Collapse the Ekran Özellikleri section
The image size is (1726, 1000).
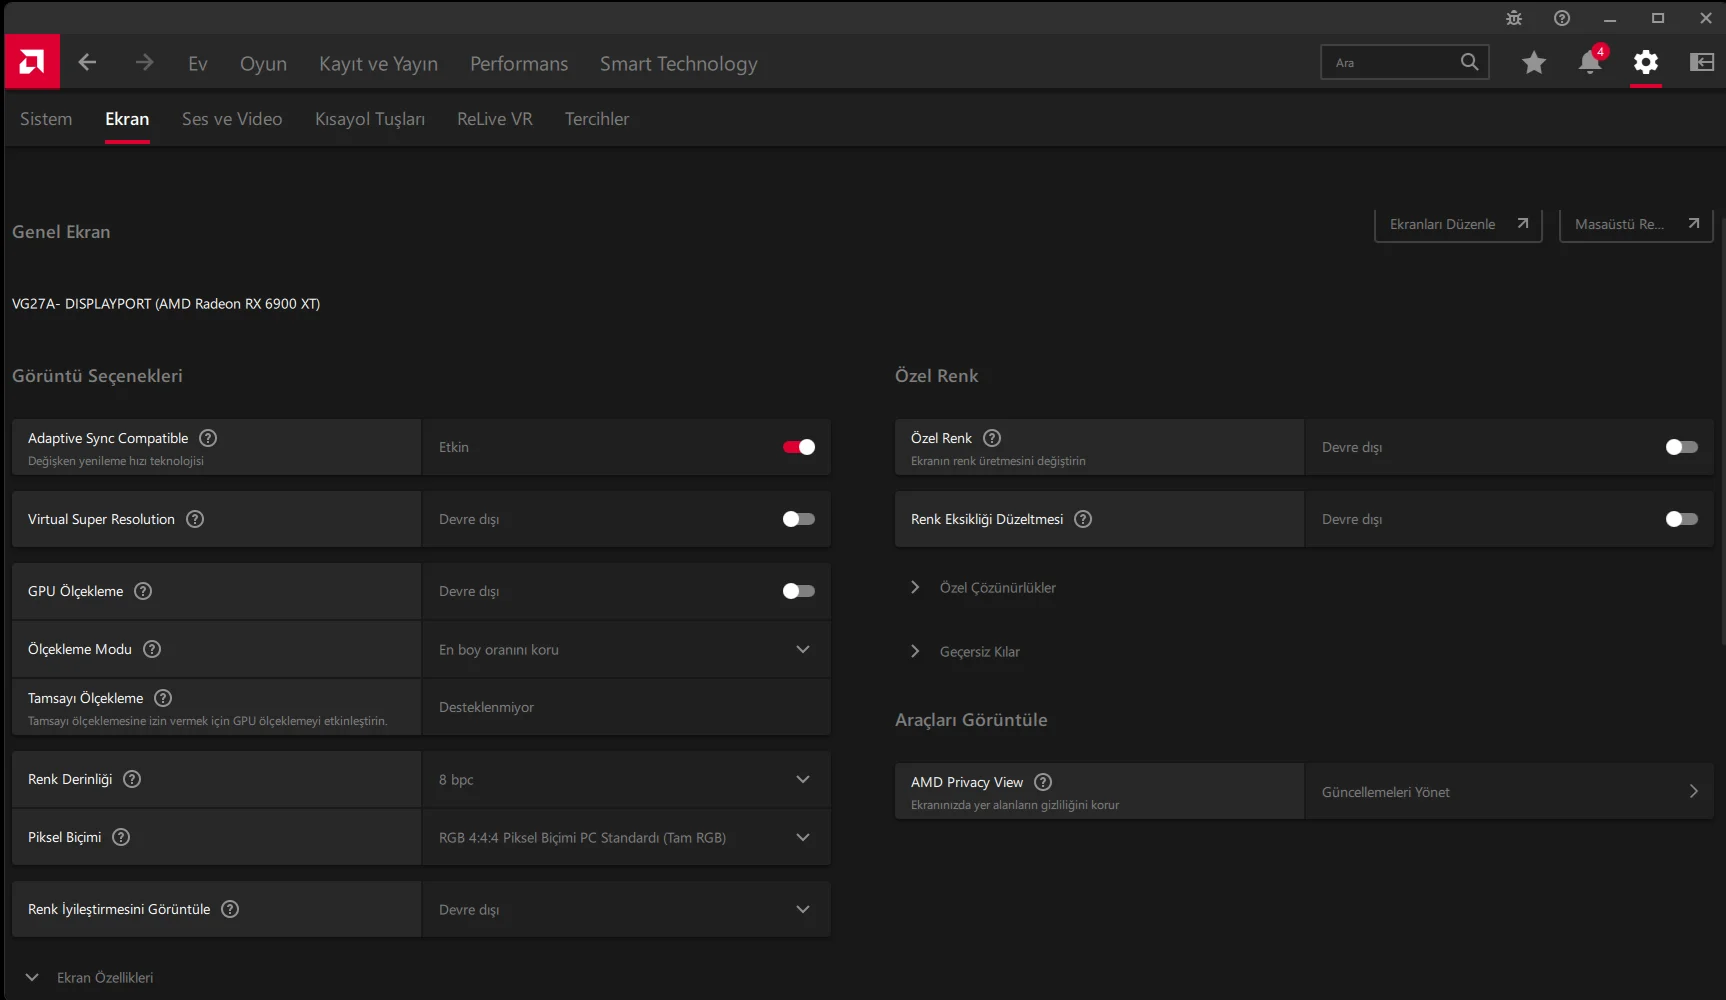[x=33, y=977]
